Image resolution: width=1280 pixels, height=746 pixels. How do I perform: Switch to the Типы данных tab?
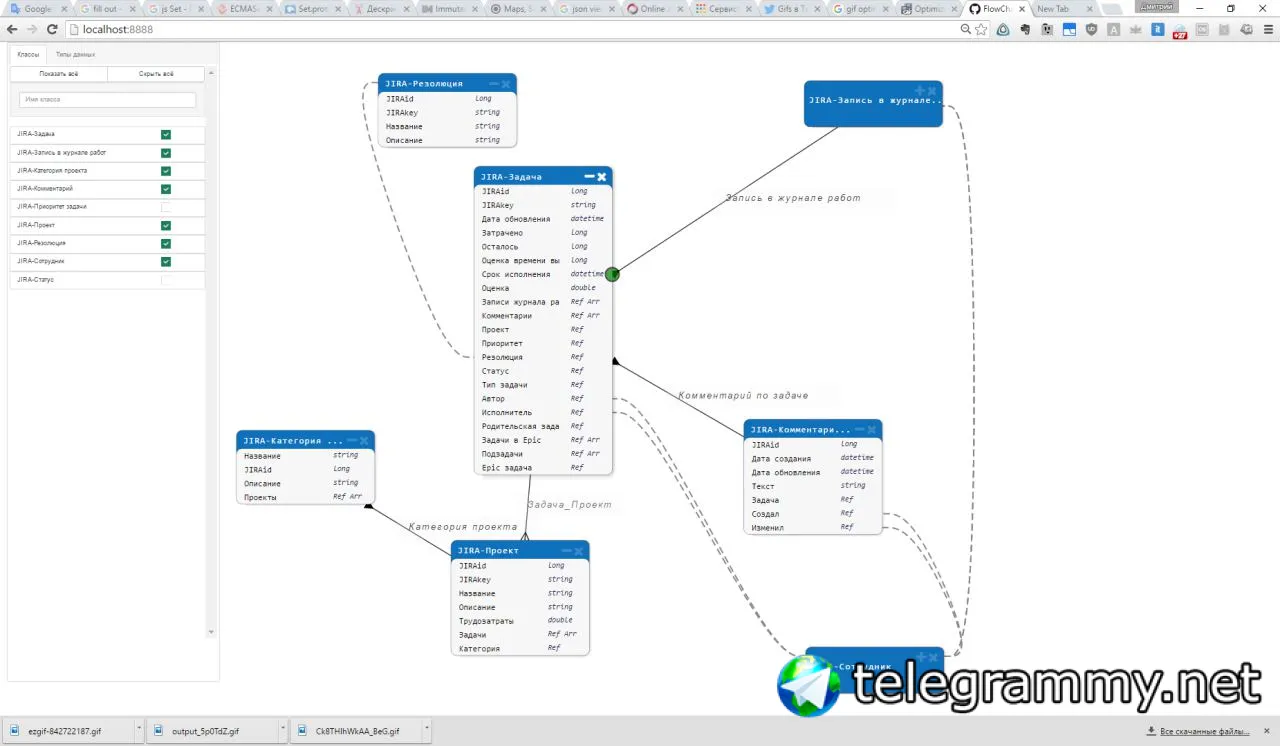75,54
